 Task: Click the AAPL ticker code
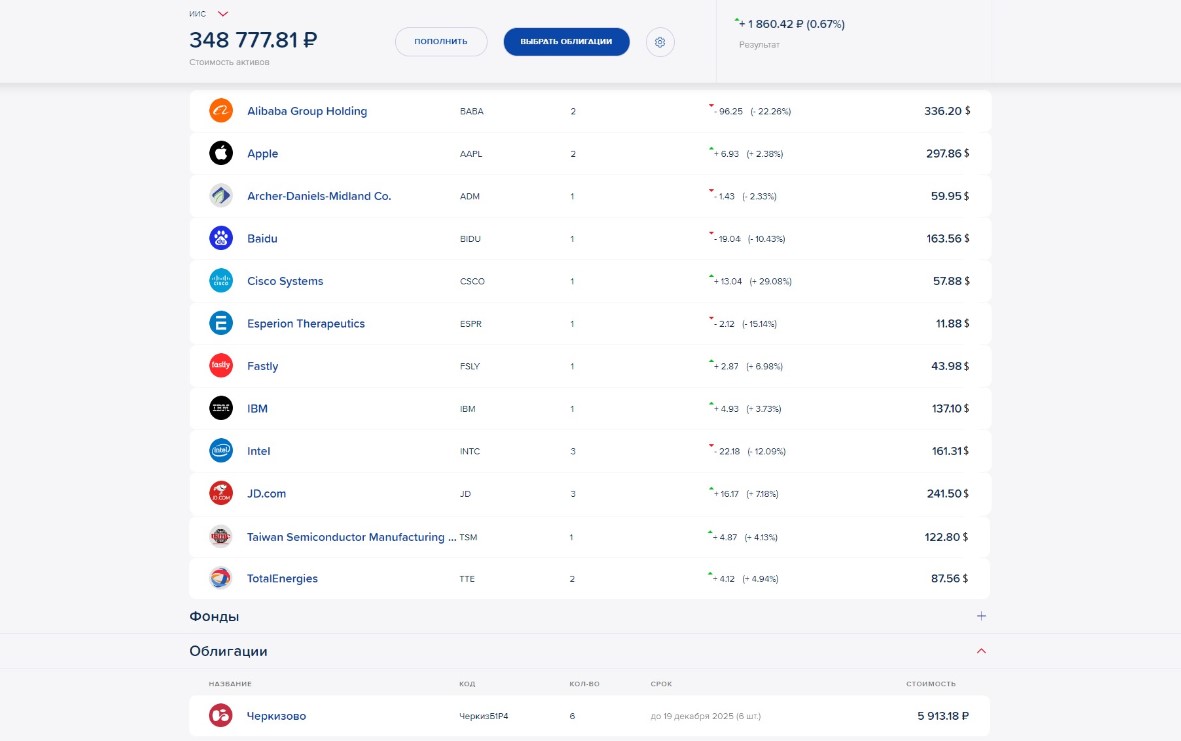point(471,154)
